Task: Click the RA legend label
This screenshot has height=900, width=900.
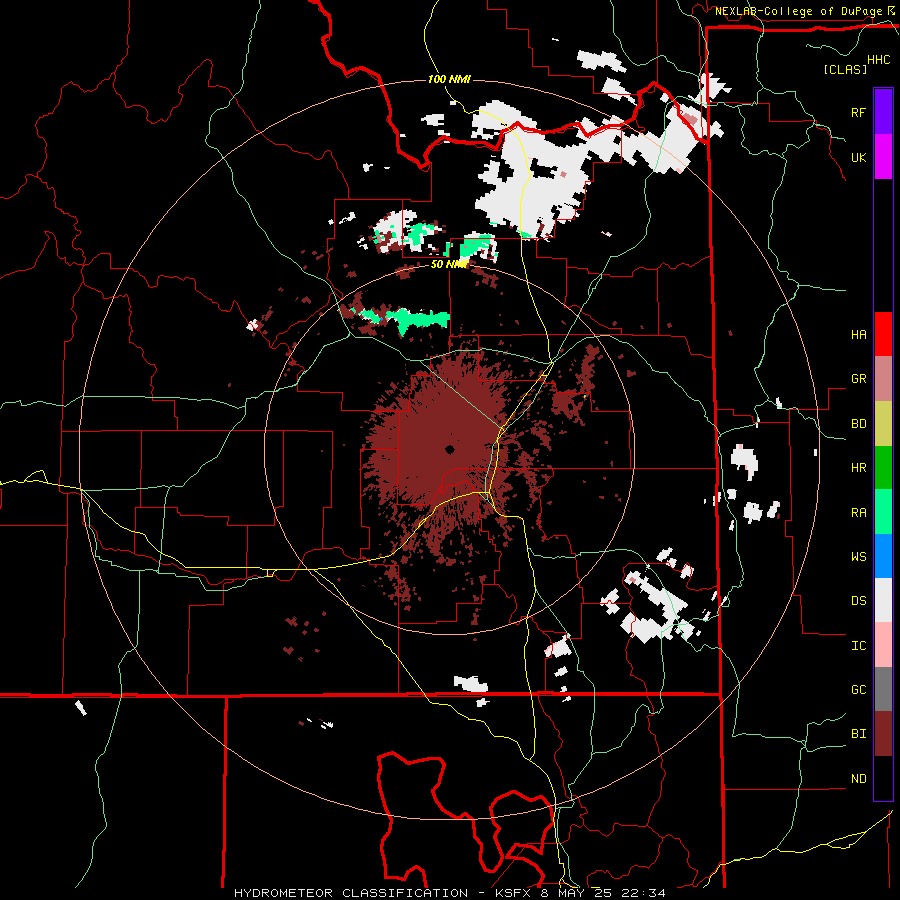Action: tap(858, 513)
